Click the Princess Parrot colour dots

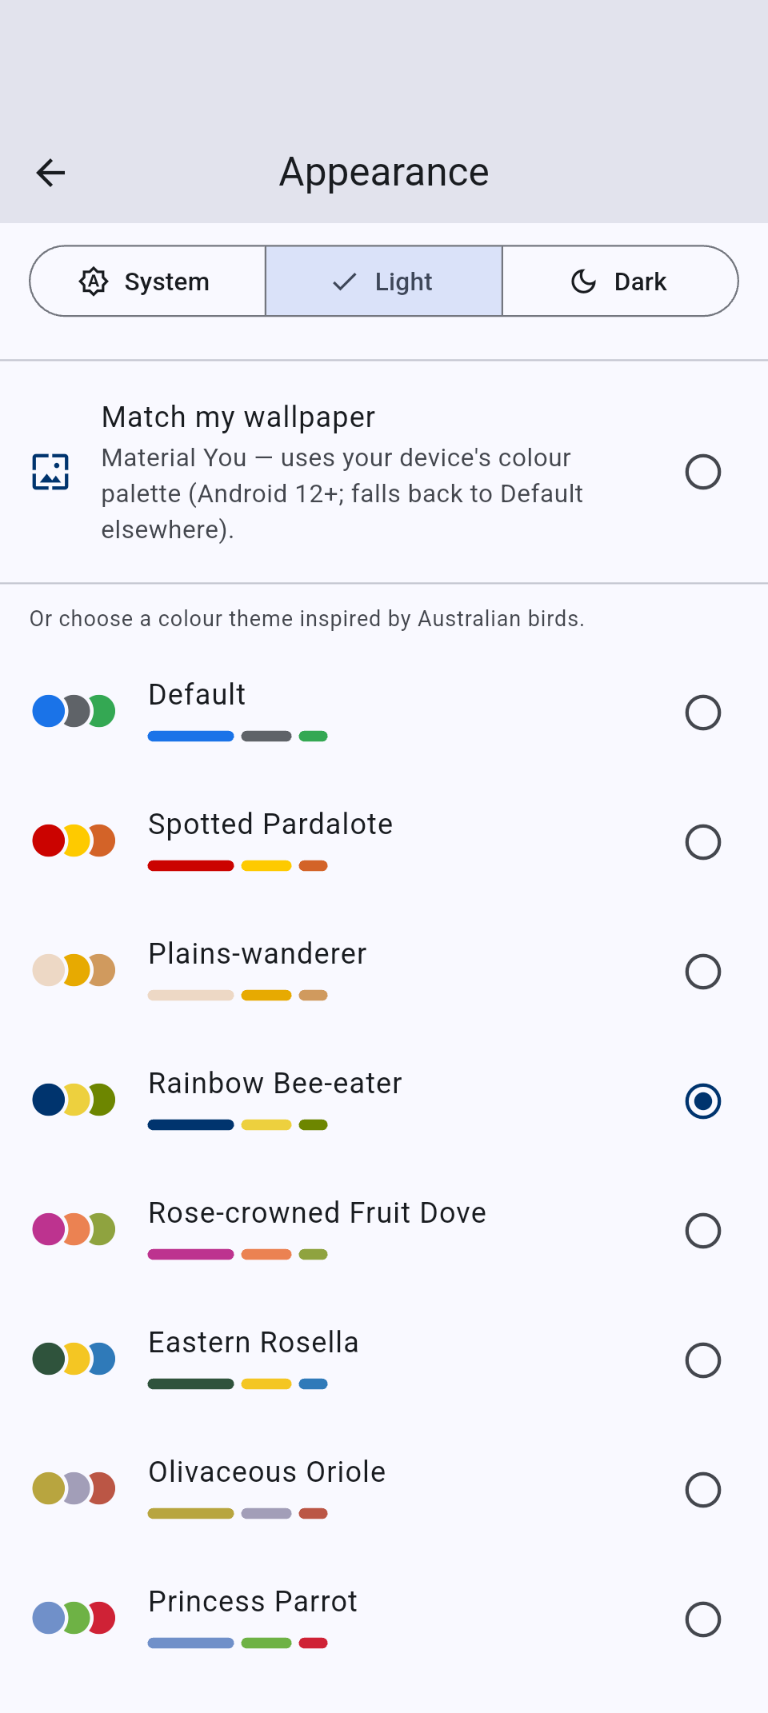click(x=74, y=1618)
